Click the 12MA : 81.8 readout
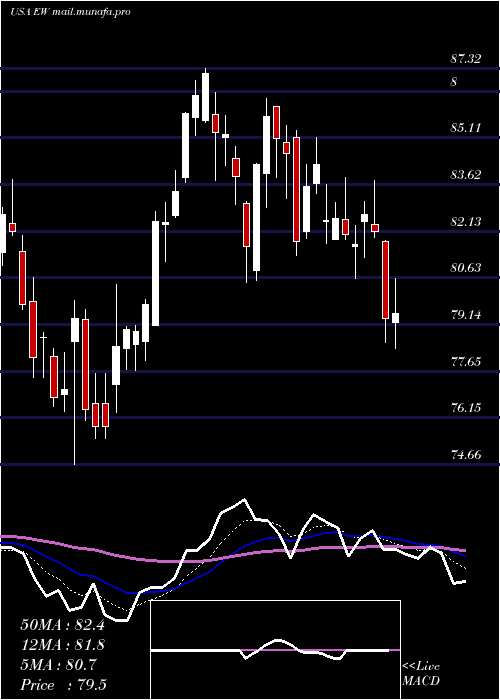 pos(62,645)
